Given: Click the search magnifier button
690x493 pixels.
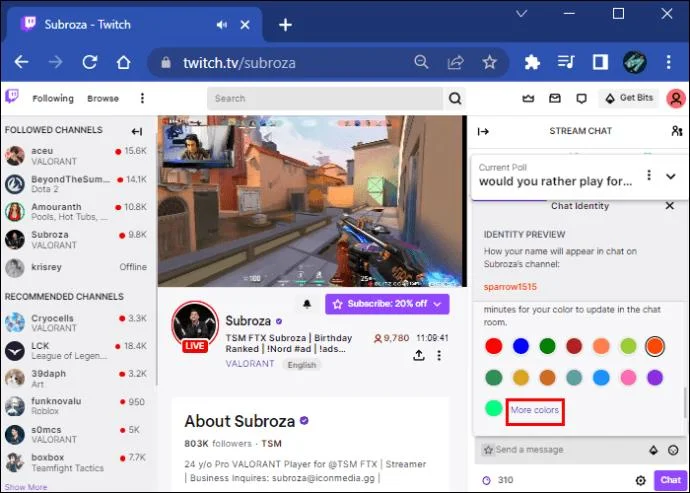Looking at the screenshot, I should click(455, 98).
